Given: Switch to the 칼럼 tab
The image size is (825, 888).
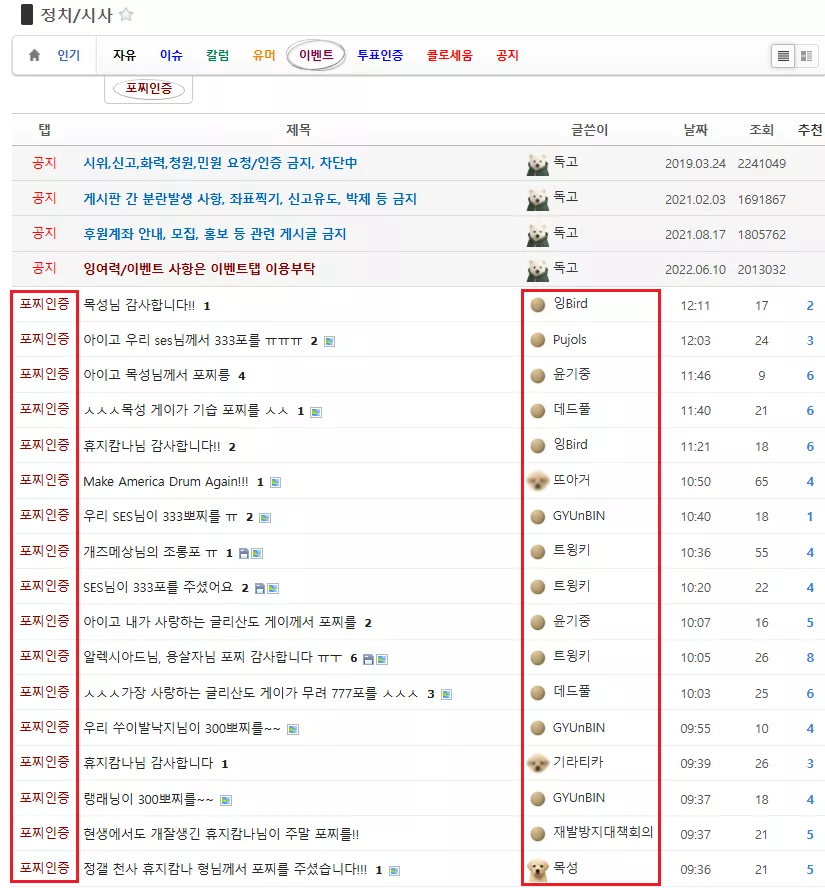Looking at the screenshot, I should 217,56.
